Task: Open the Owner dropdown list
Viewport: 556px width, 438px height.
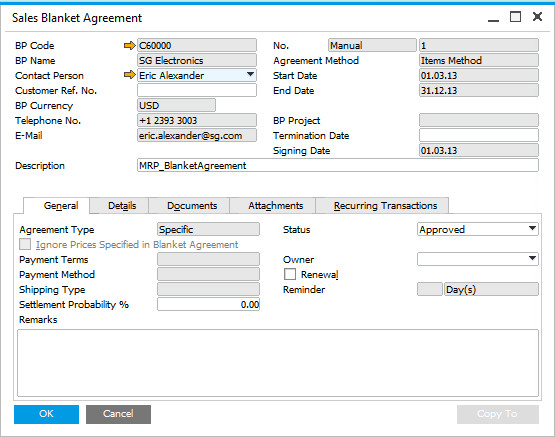Action: pyautogui.click(x=532, y=259)
